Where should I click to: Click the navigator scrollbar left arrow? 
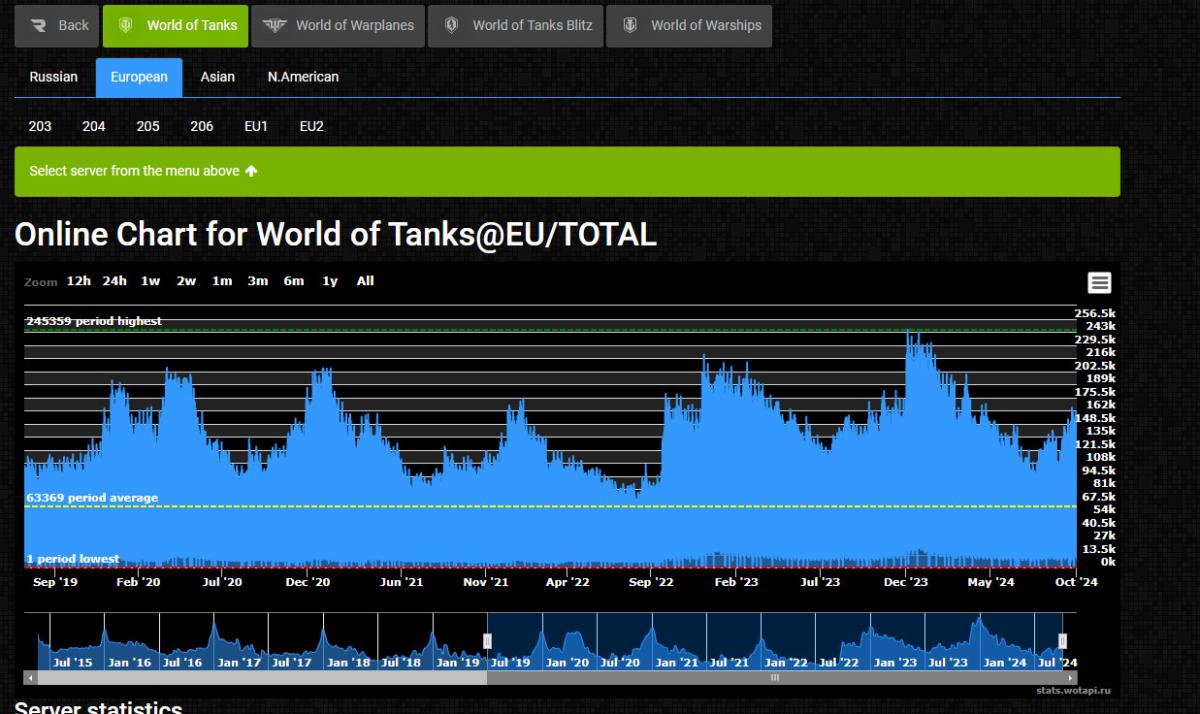pos(29,678)
